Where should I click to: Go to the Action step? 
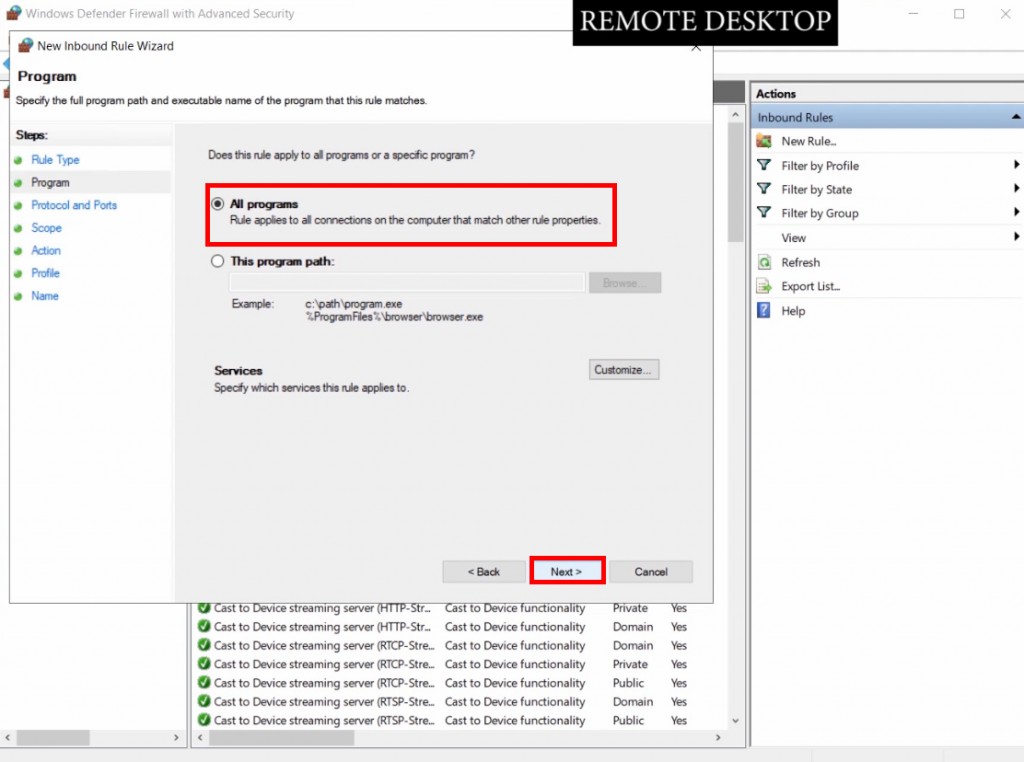[x=46, y=251]
